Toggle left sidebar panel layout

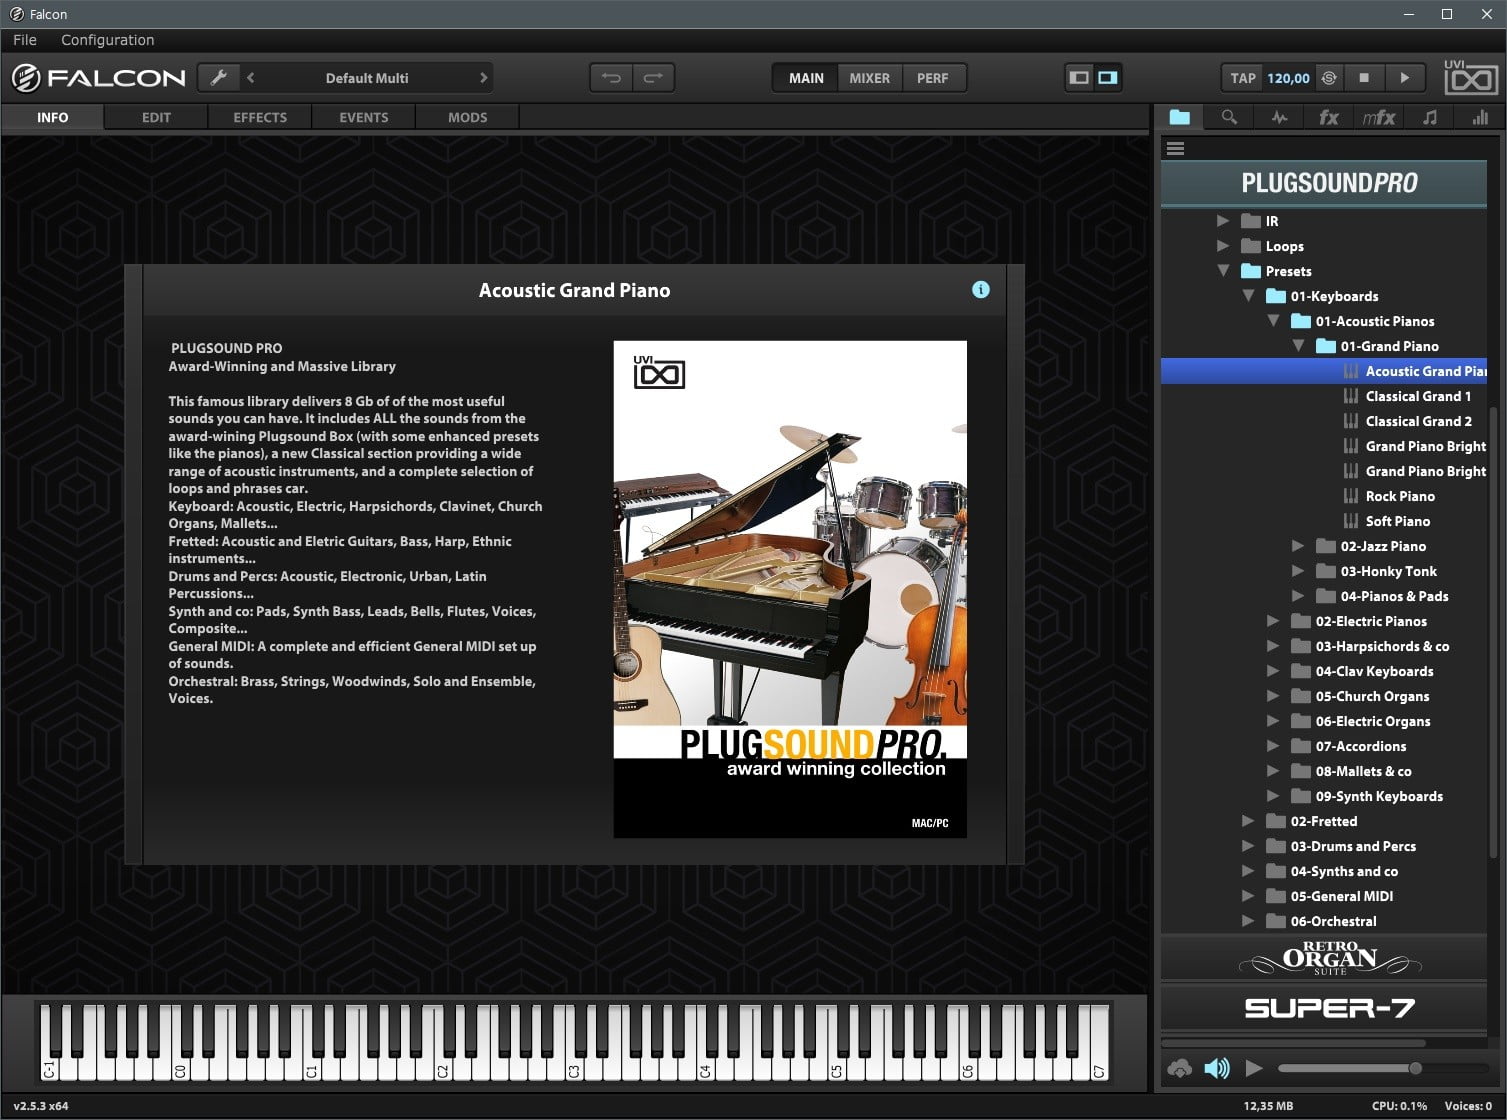tap(1079, 78)
